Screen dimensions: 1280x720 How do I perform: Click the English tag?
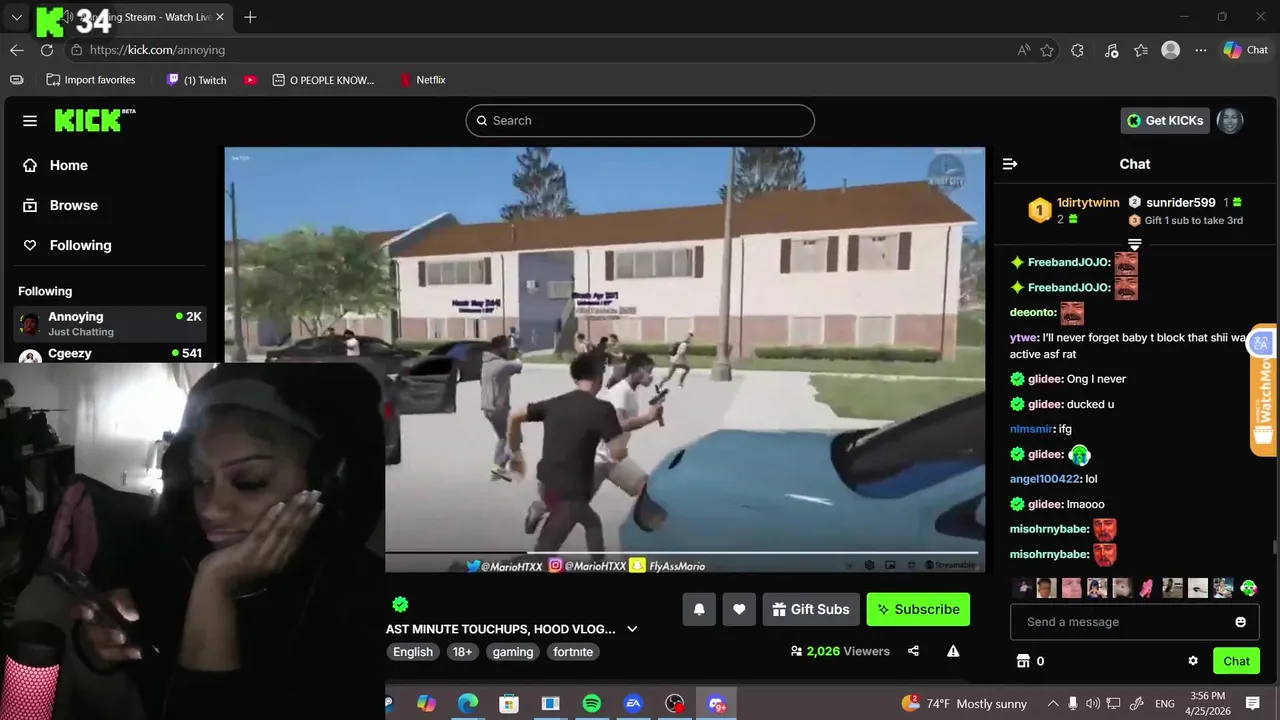(x=413, y=652)
